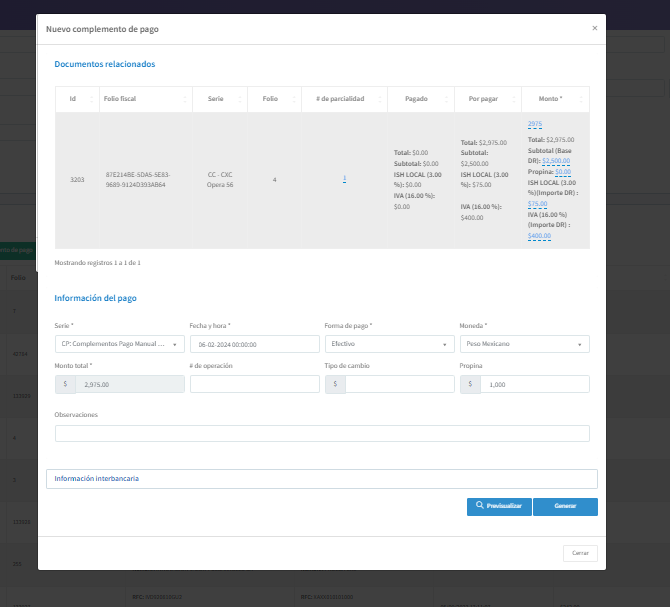Close the Nuevo complemento de pago dialog with X

[x=594, y=28]
